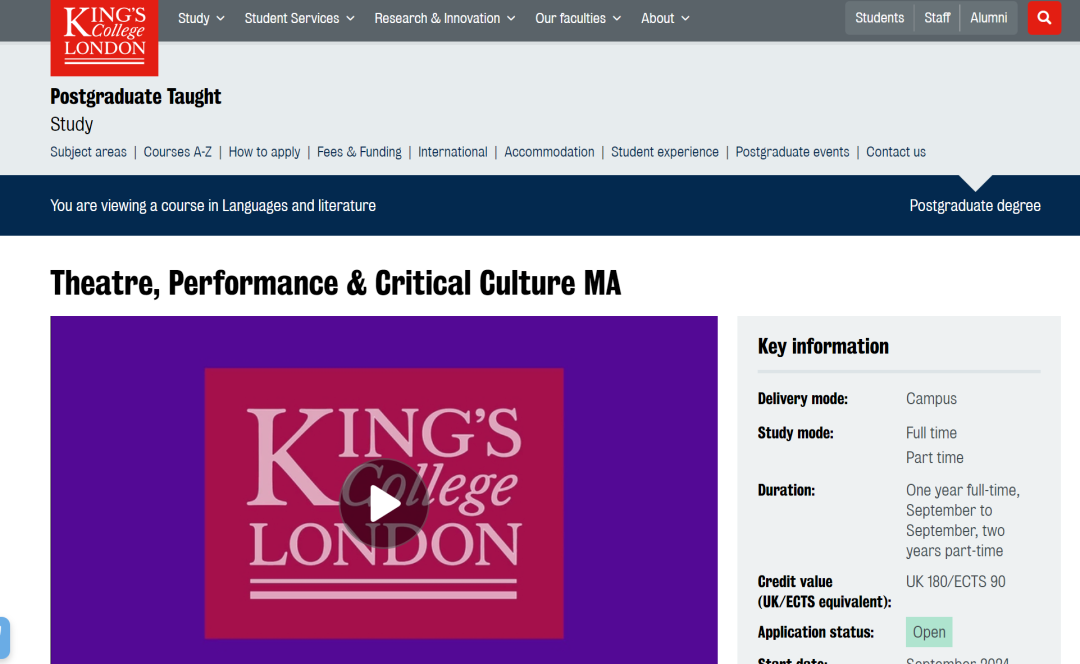Screen dimensions: 1080x664
Task: Click the Postgraduate degree label
Action: pos(975,206)
